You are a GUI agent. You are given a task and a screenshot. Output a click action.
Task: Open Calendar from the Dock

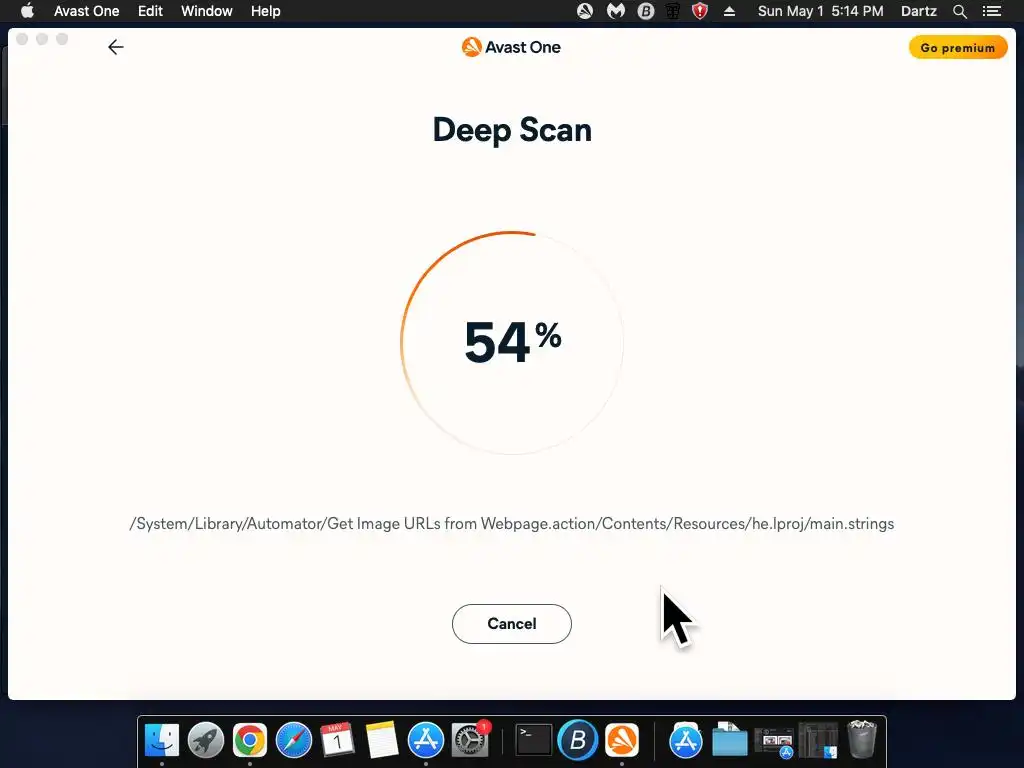(x=338, y=741)
